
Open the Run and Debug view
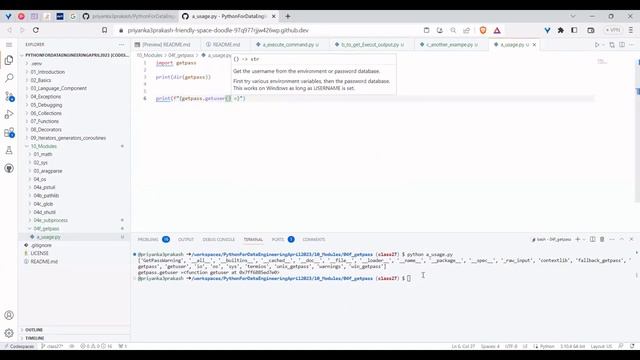tap(9, 115)
